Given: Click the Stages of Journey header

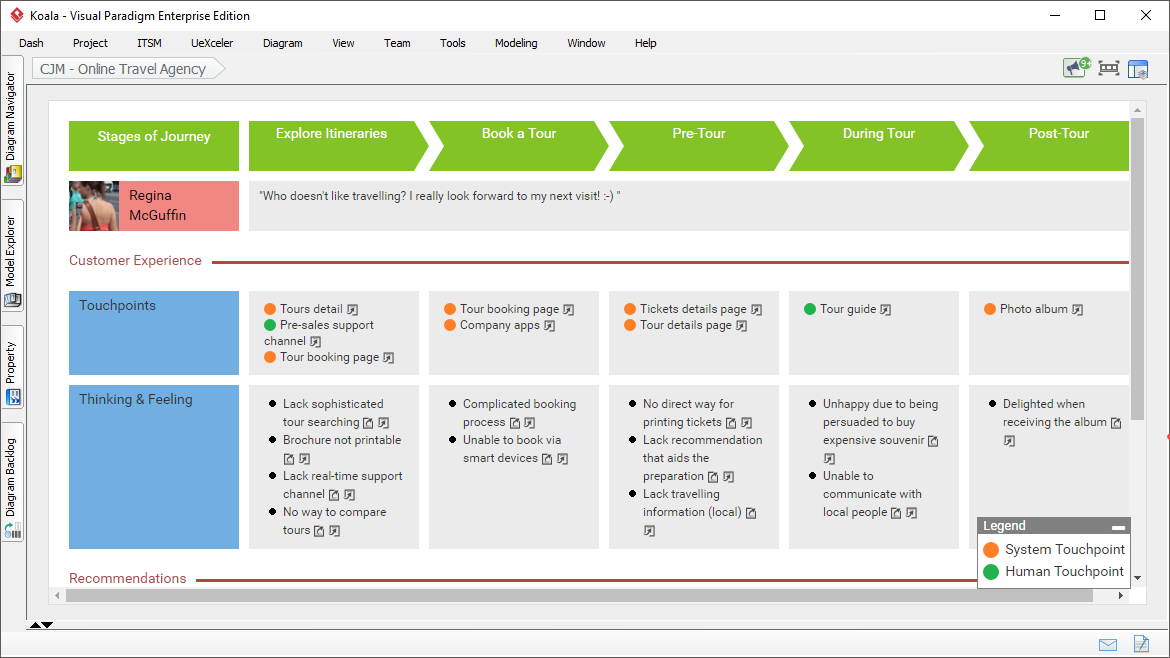Looking at the screenshot, I should (154, 145).
